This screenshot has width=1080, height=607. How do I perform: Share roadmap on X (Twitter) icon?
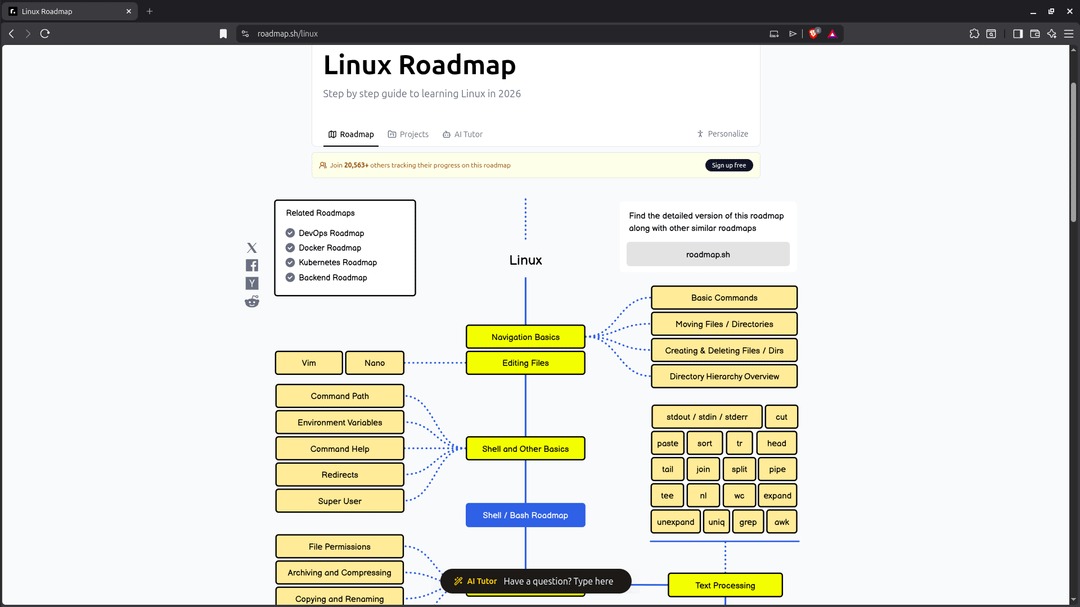[252, 247]
